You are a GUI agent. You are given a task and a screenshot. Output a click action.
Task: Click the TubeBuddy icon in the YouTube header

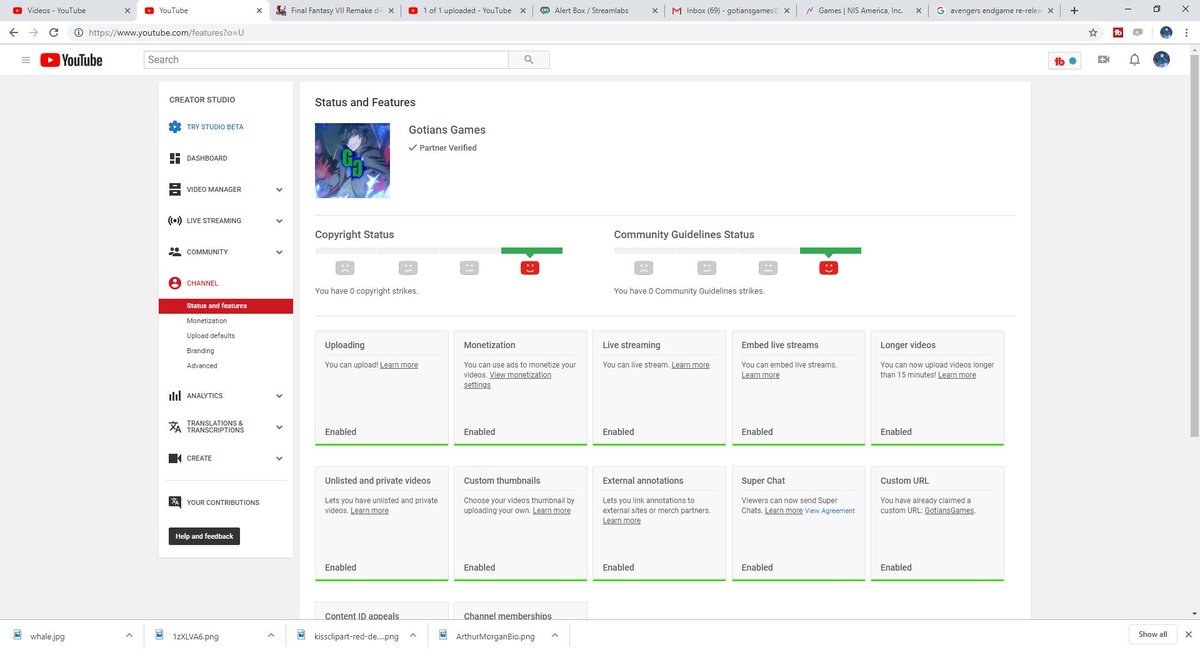tap(1065, 60)
